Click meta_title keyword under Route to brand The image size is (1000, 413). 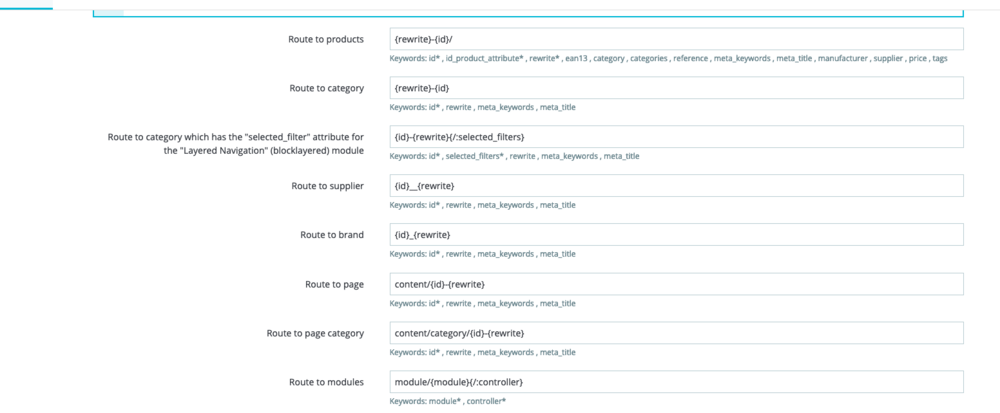pos(558,254)
